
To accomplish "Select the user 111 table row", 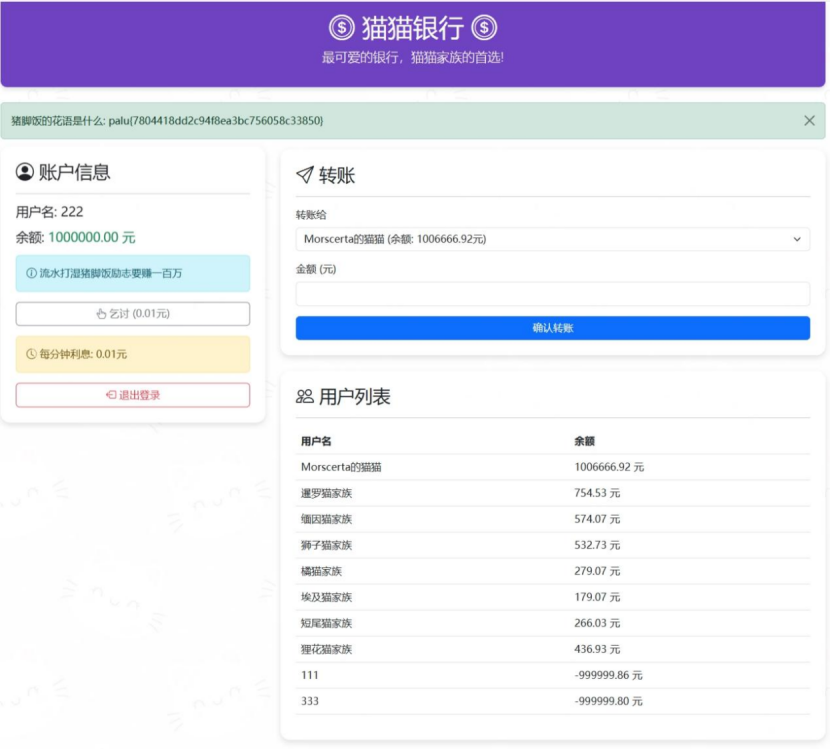I will (x=552, y=675).
